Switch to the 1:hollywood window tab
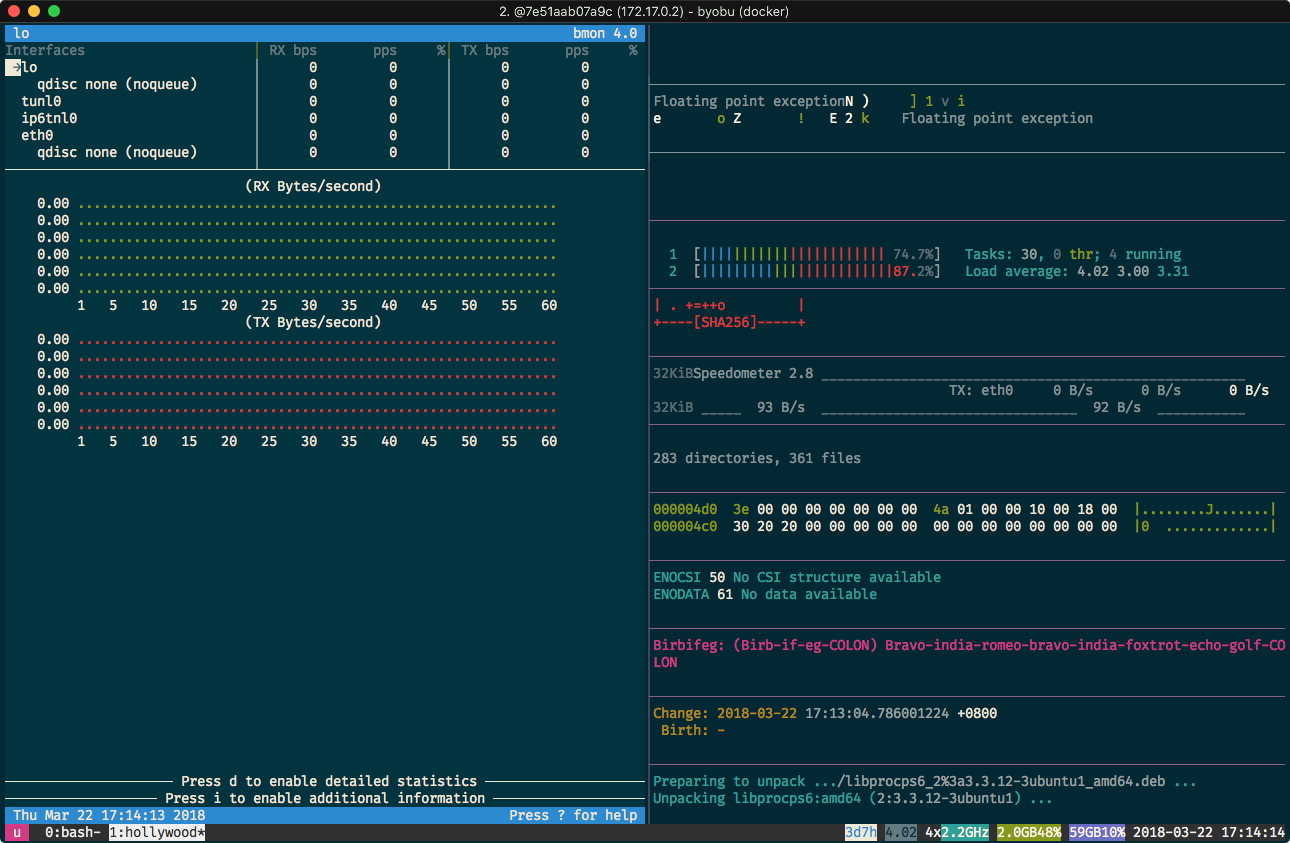 coord(157,832)
